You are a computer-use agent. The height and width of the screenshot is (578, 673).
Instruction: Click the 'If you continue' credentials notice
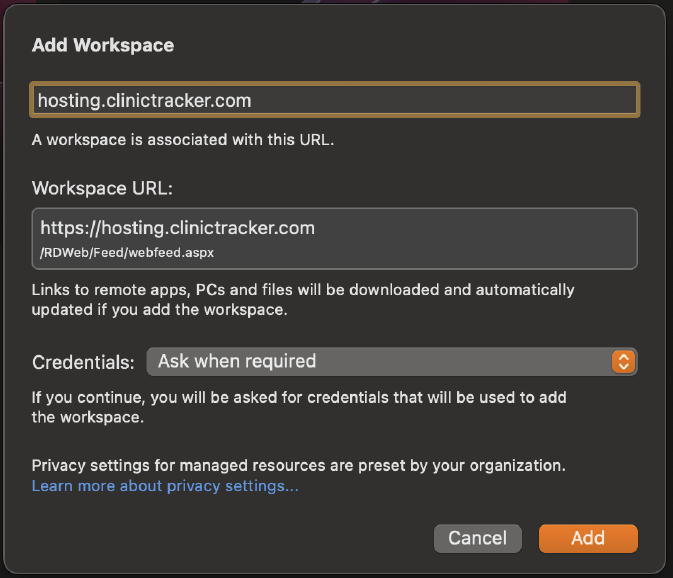[299, 407]
